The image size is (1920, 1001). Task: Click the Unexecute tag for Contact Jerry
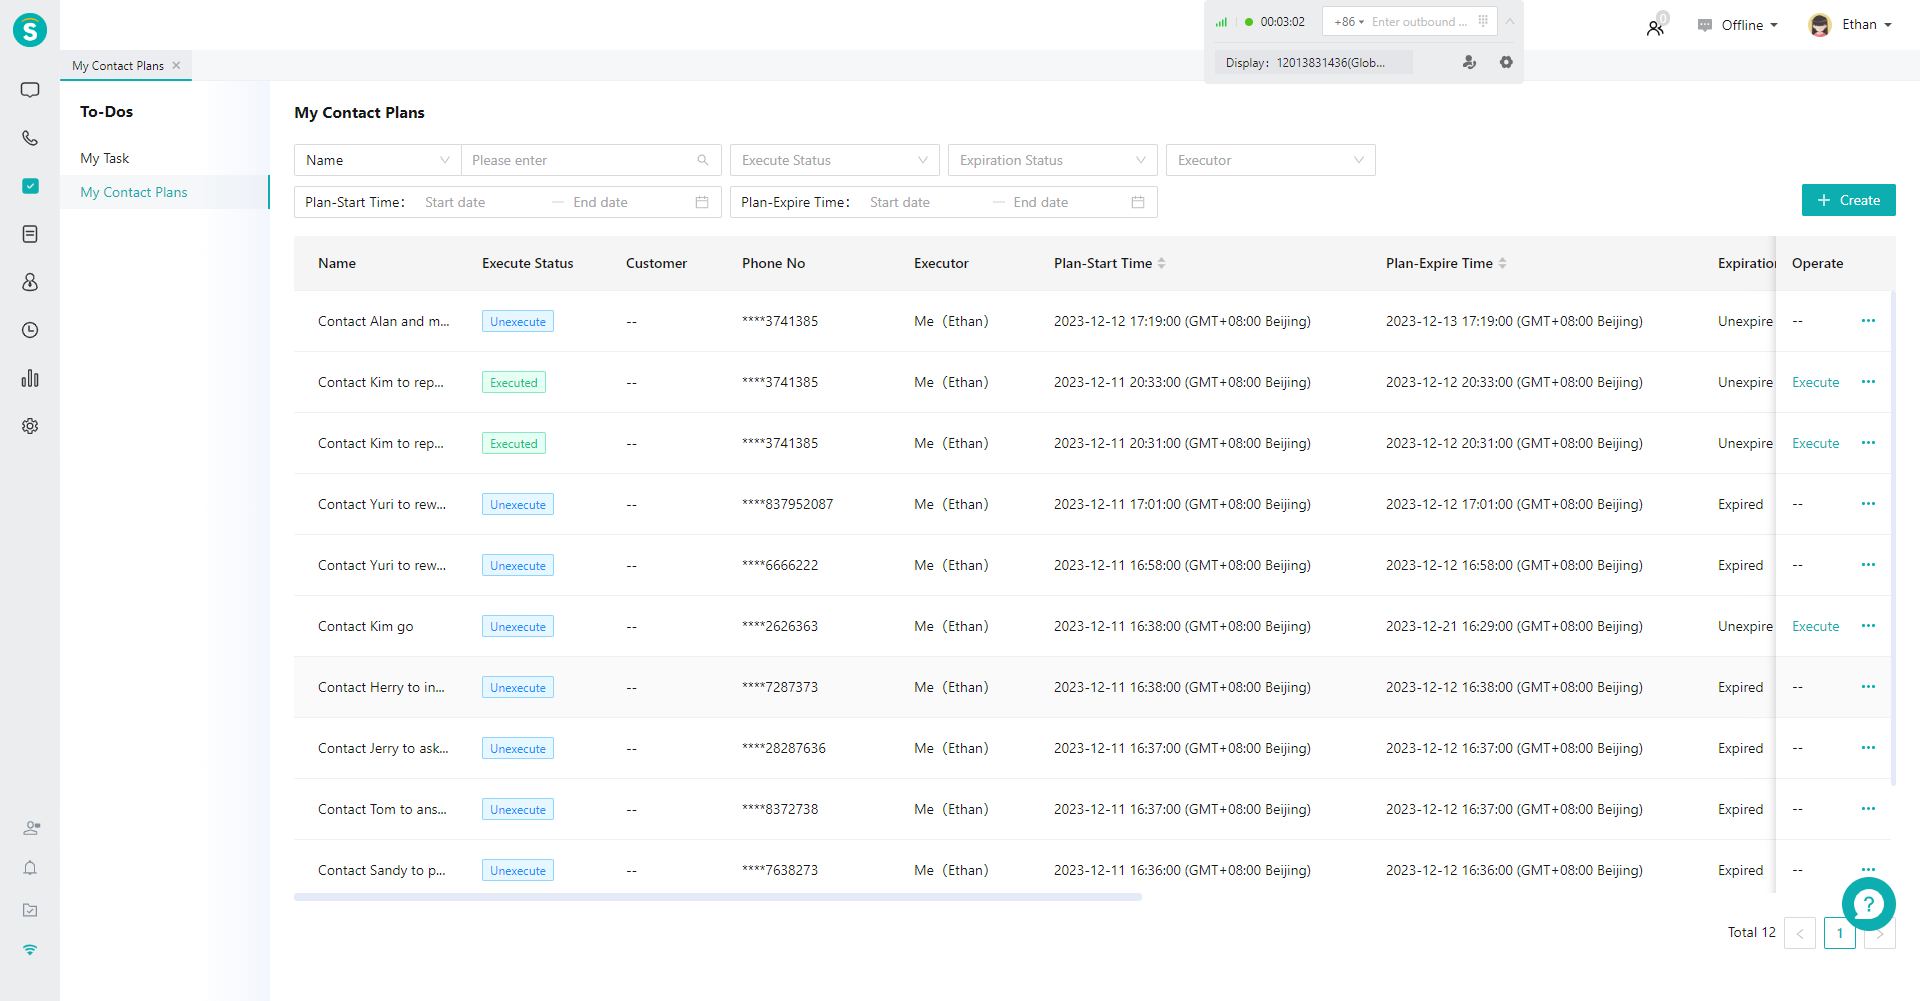tap(518, 748)
